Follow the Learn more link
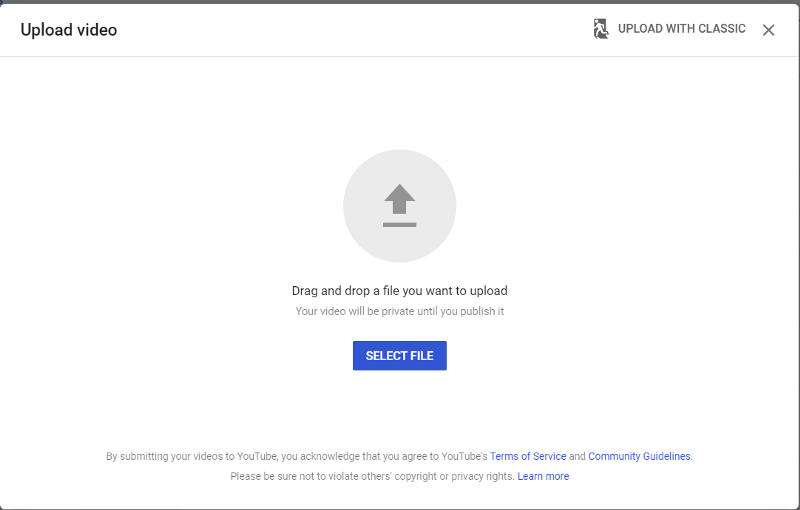800x510 pixels. (543, 476)
